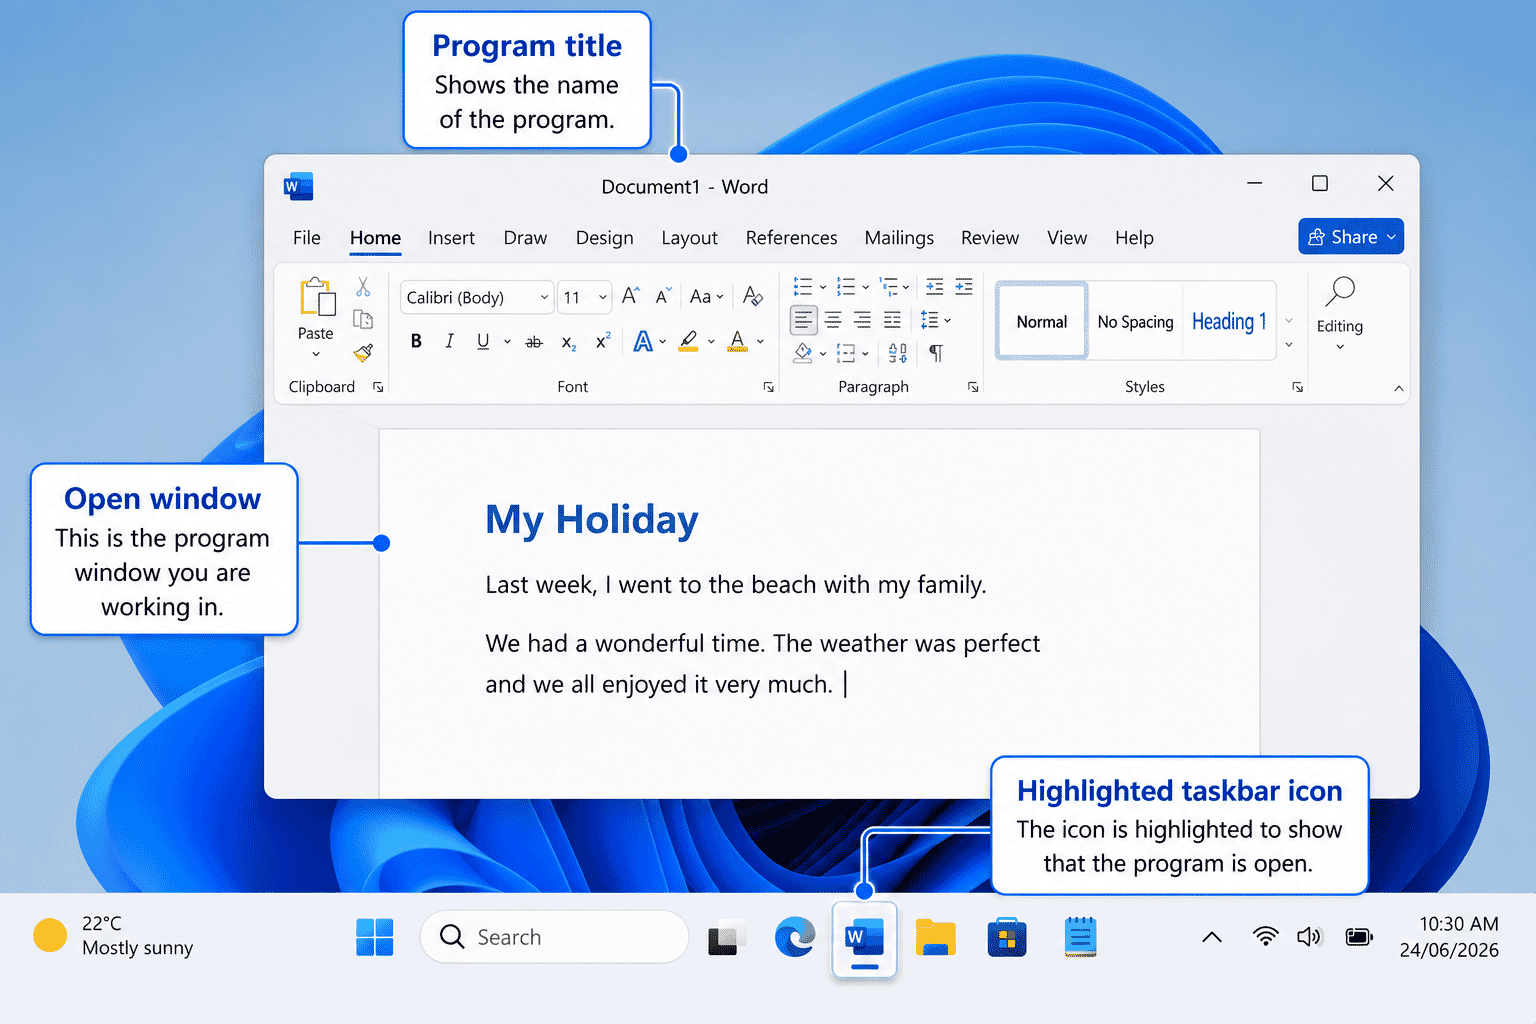Open Microsoft Store from the taskbar
The width and height of the screenshot is (1536, 1024).
[x=1007, y=937]
